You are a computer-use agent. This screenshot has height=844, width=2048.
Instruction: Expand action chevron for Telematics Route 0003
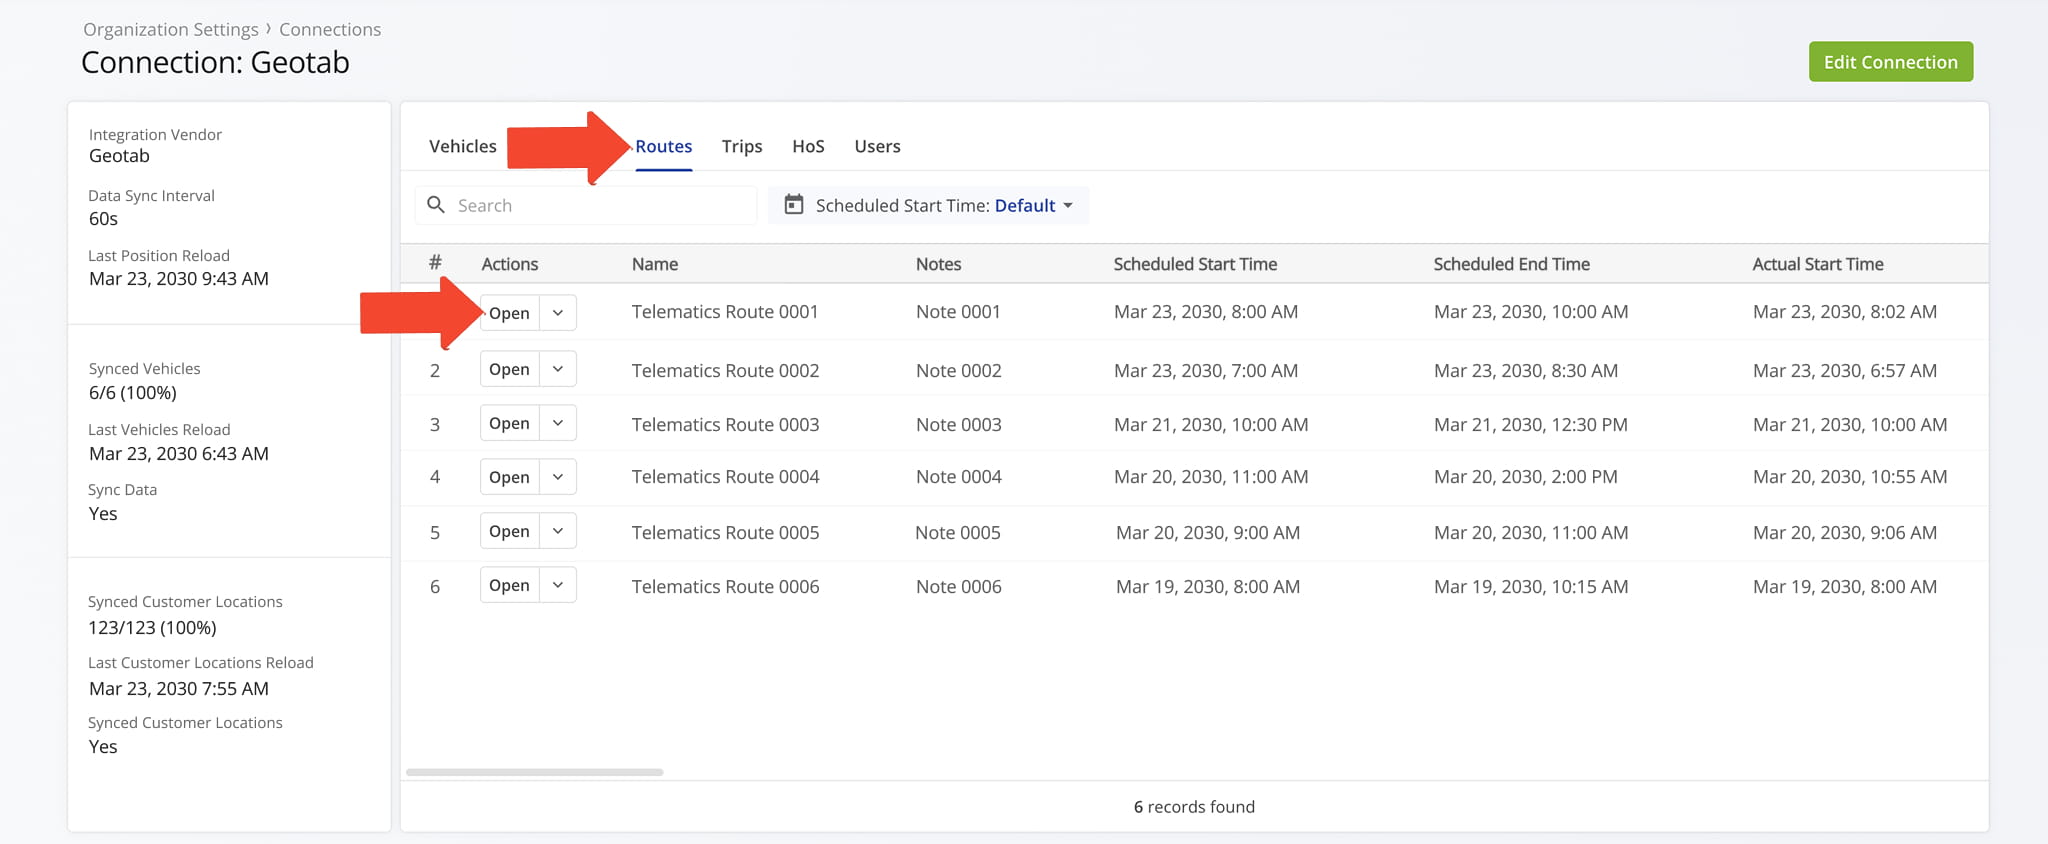click(x=558, y=423)
